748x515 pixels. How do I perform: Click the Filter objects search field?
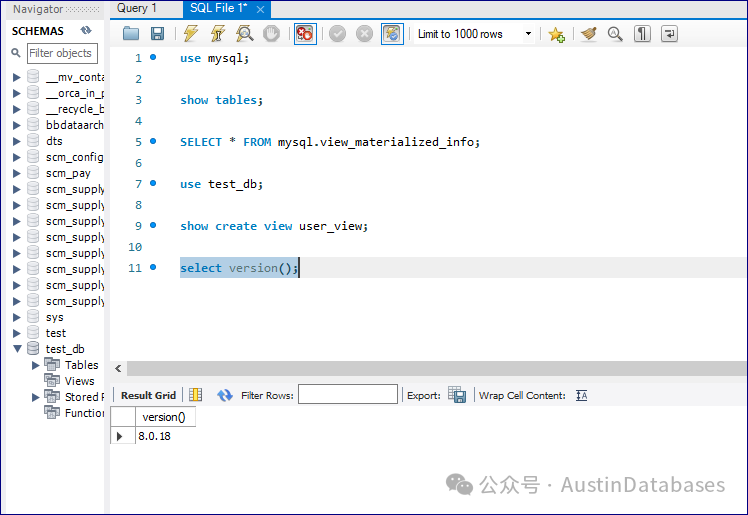[62, 53]
